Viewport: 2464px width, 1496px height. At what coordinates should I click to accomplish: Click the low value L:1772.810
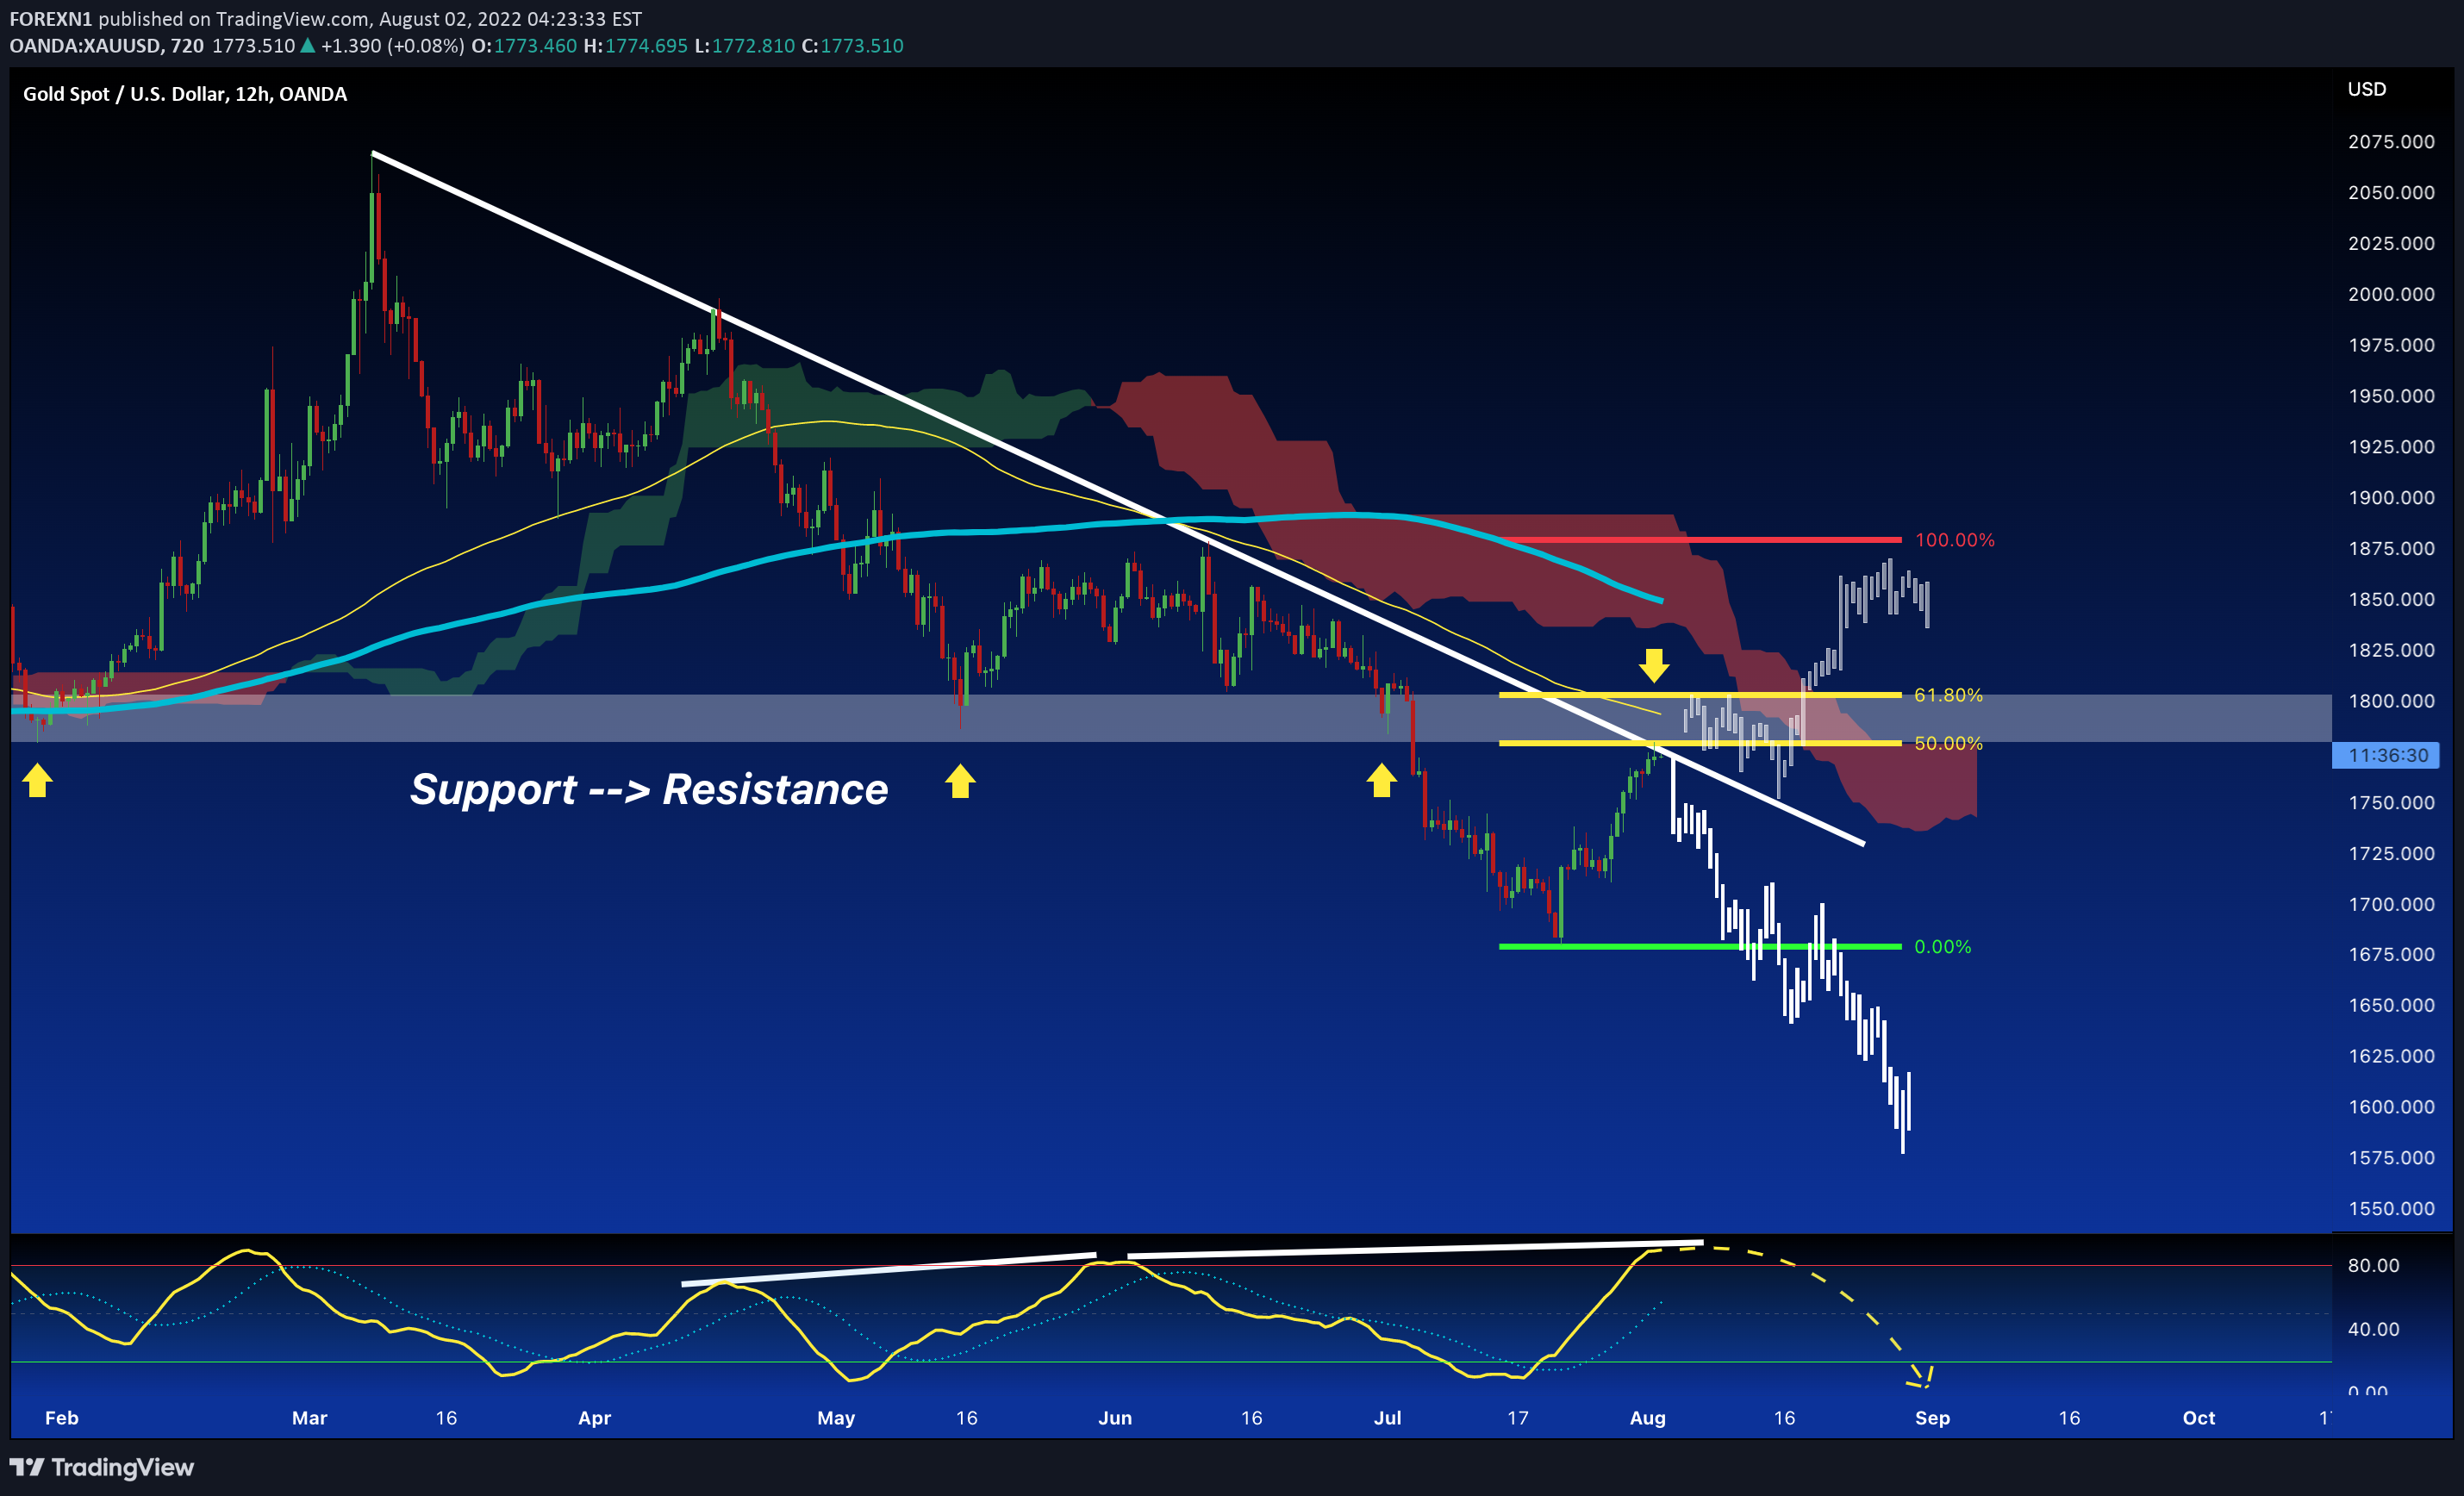pyautogui.click(x=744, y=46)
